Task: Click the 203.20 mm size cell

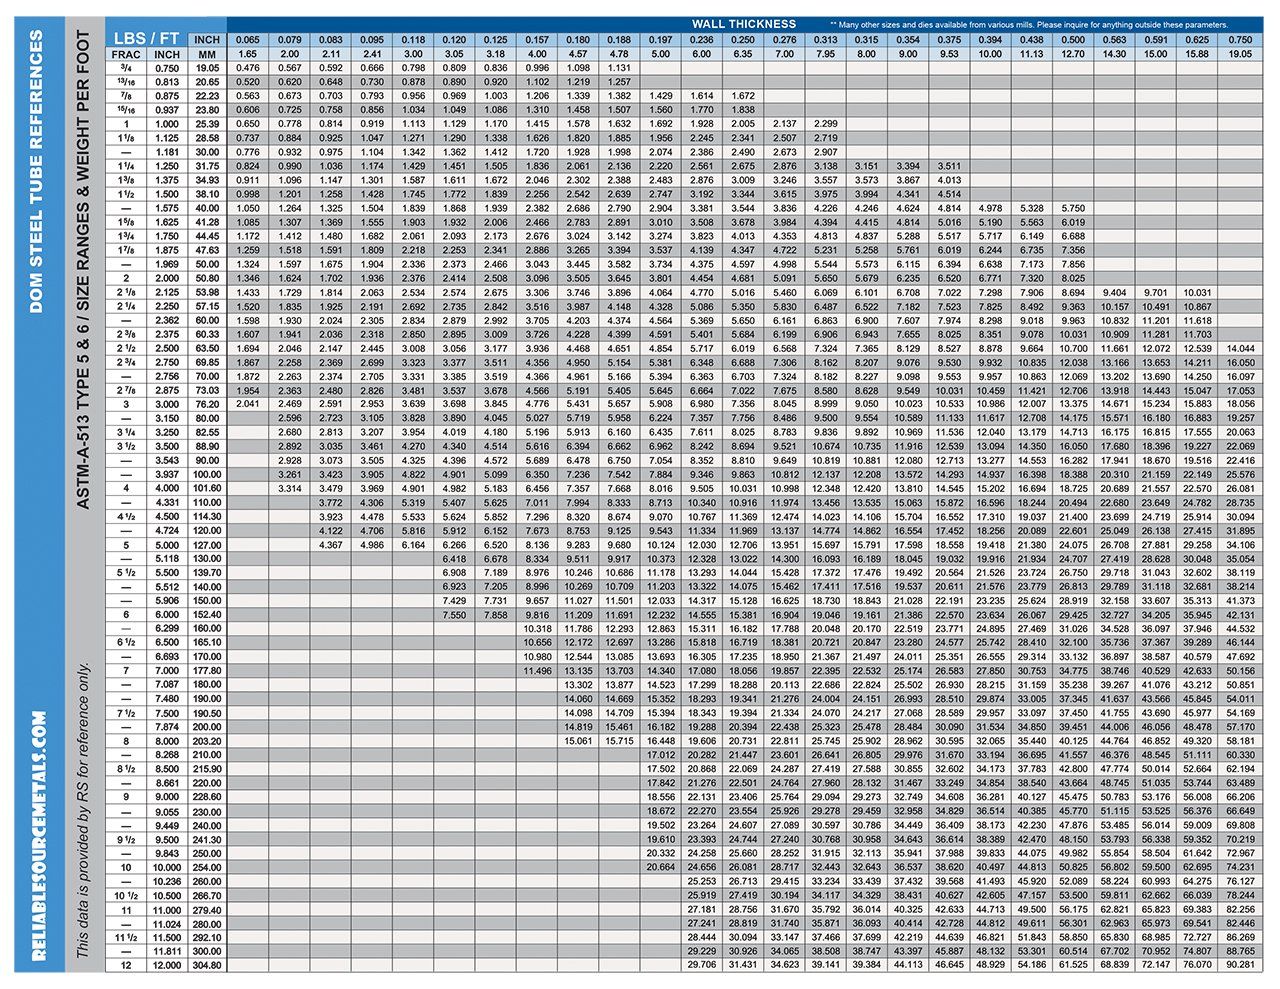Action: 207,741
